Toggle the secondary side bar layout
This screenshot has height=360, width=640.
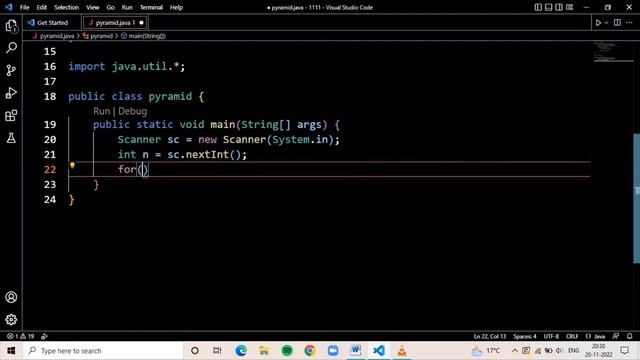pos(559,7)
